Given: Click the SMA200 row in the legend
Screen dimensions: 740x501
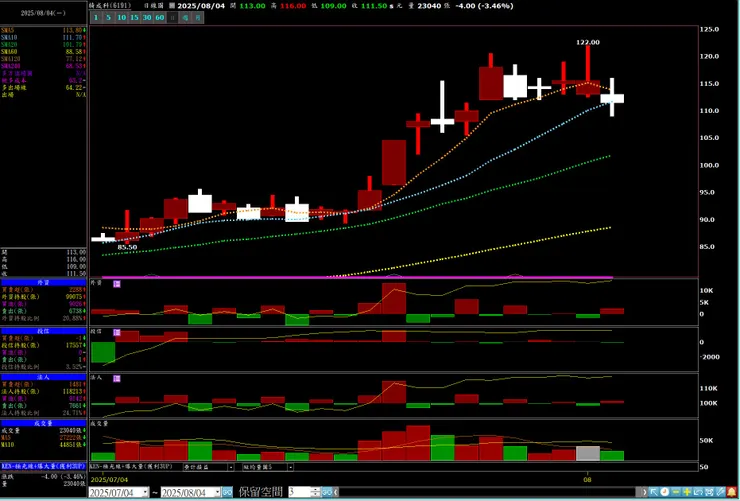Looking at the screenshot, I should 43,66.
